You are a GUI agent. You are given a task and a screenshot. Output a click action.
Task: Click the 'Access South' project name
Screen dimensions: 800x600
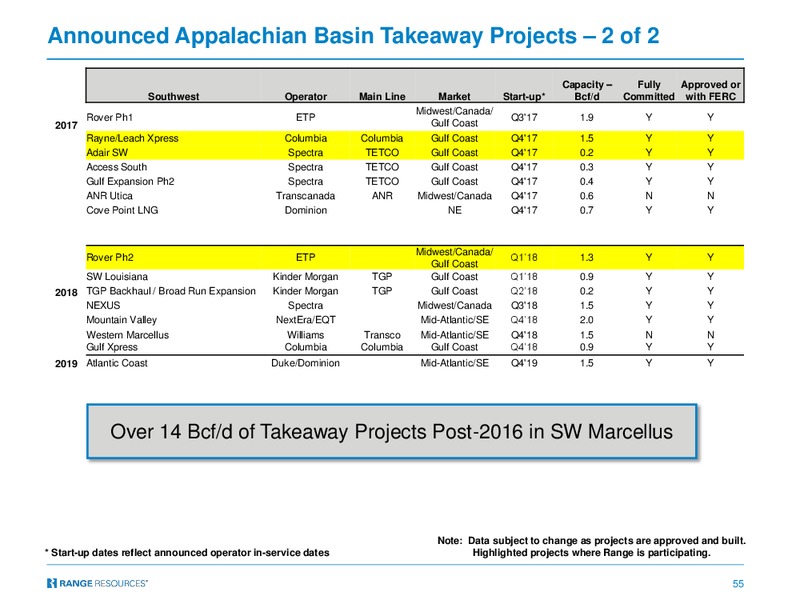pos(116,167)
